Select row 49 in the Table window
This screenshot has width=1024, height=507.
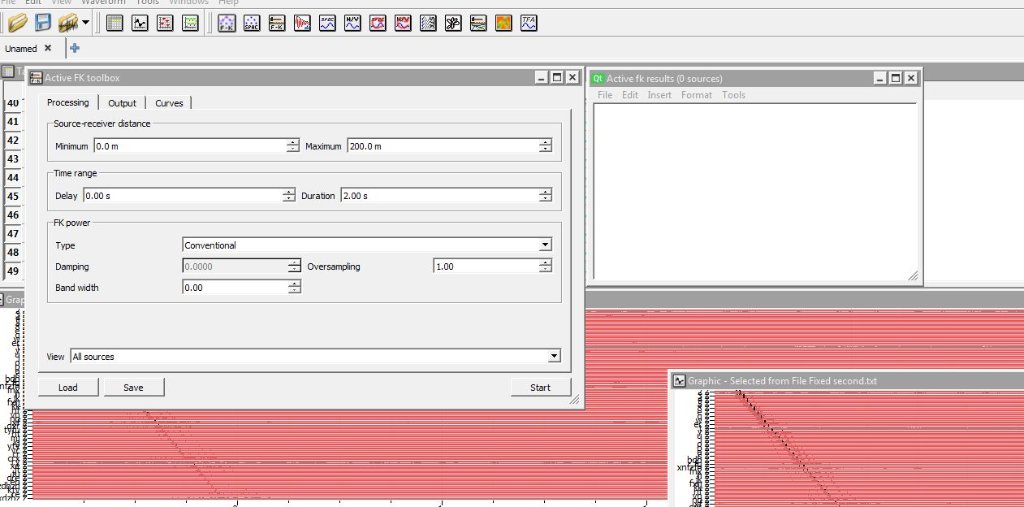pos(13,270)
